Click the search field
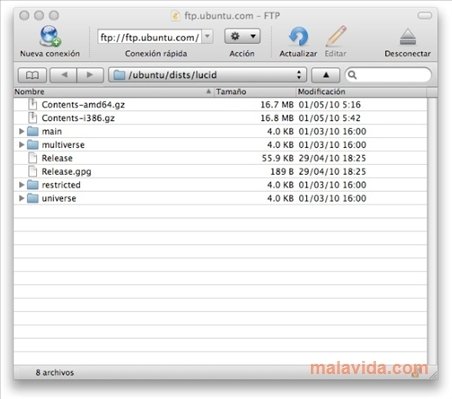Image resolution: width=452 pixels, height=399 pixels. coord(388,75)
